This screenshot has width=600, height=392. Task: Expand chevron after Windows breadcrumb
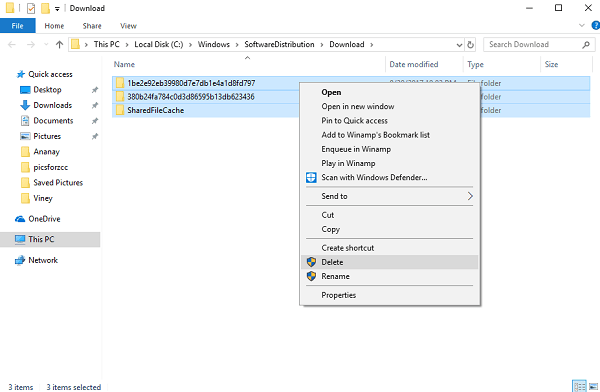[x=237, y=45]
